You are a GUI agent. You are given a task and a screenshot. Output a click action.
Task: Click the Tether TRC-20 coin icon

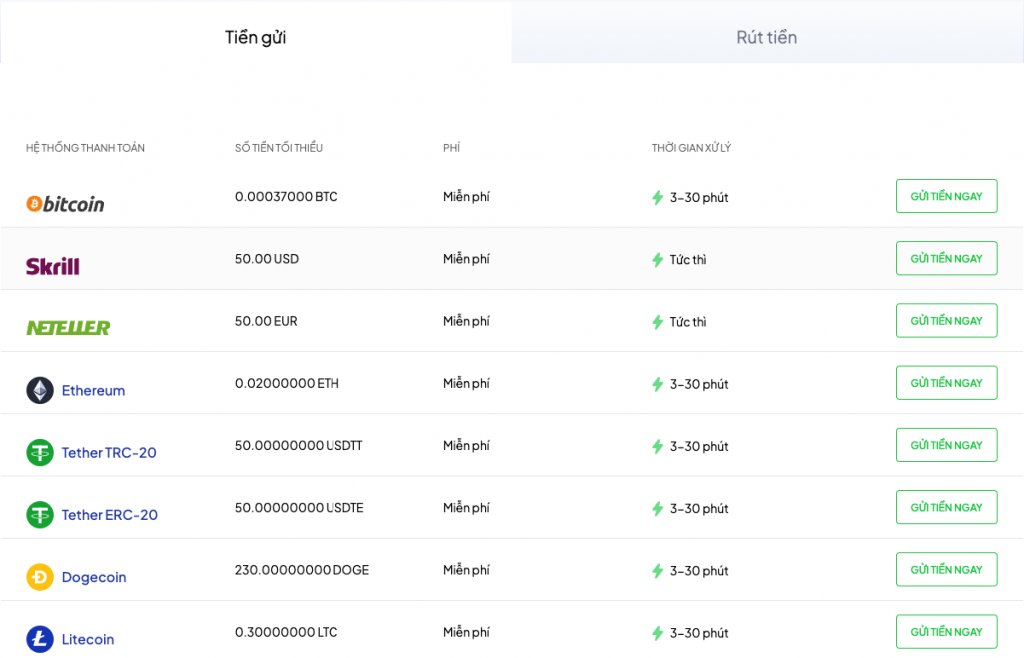40,452
